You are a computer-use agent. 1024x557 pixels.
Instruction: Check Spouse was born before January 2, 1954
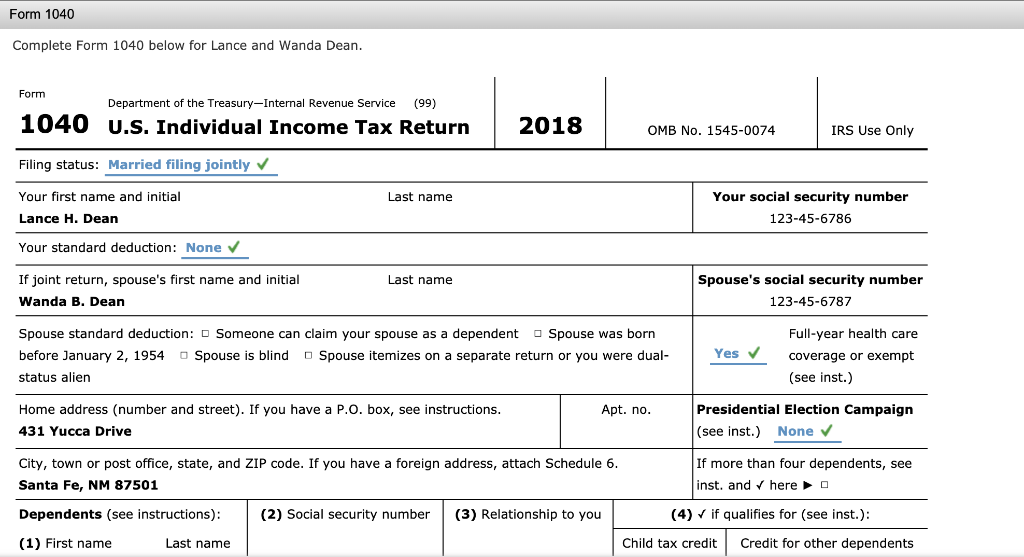click(537, 334)
